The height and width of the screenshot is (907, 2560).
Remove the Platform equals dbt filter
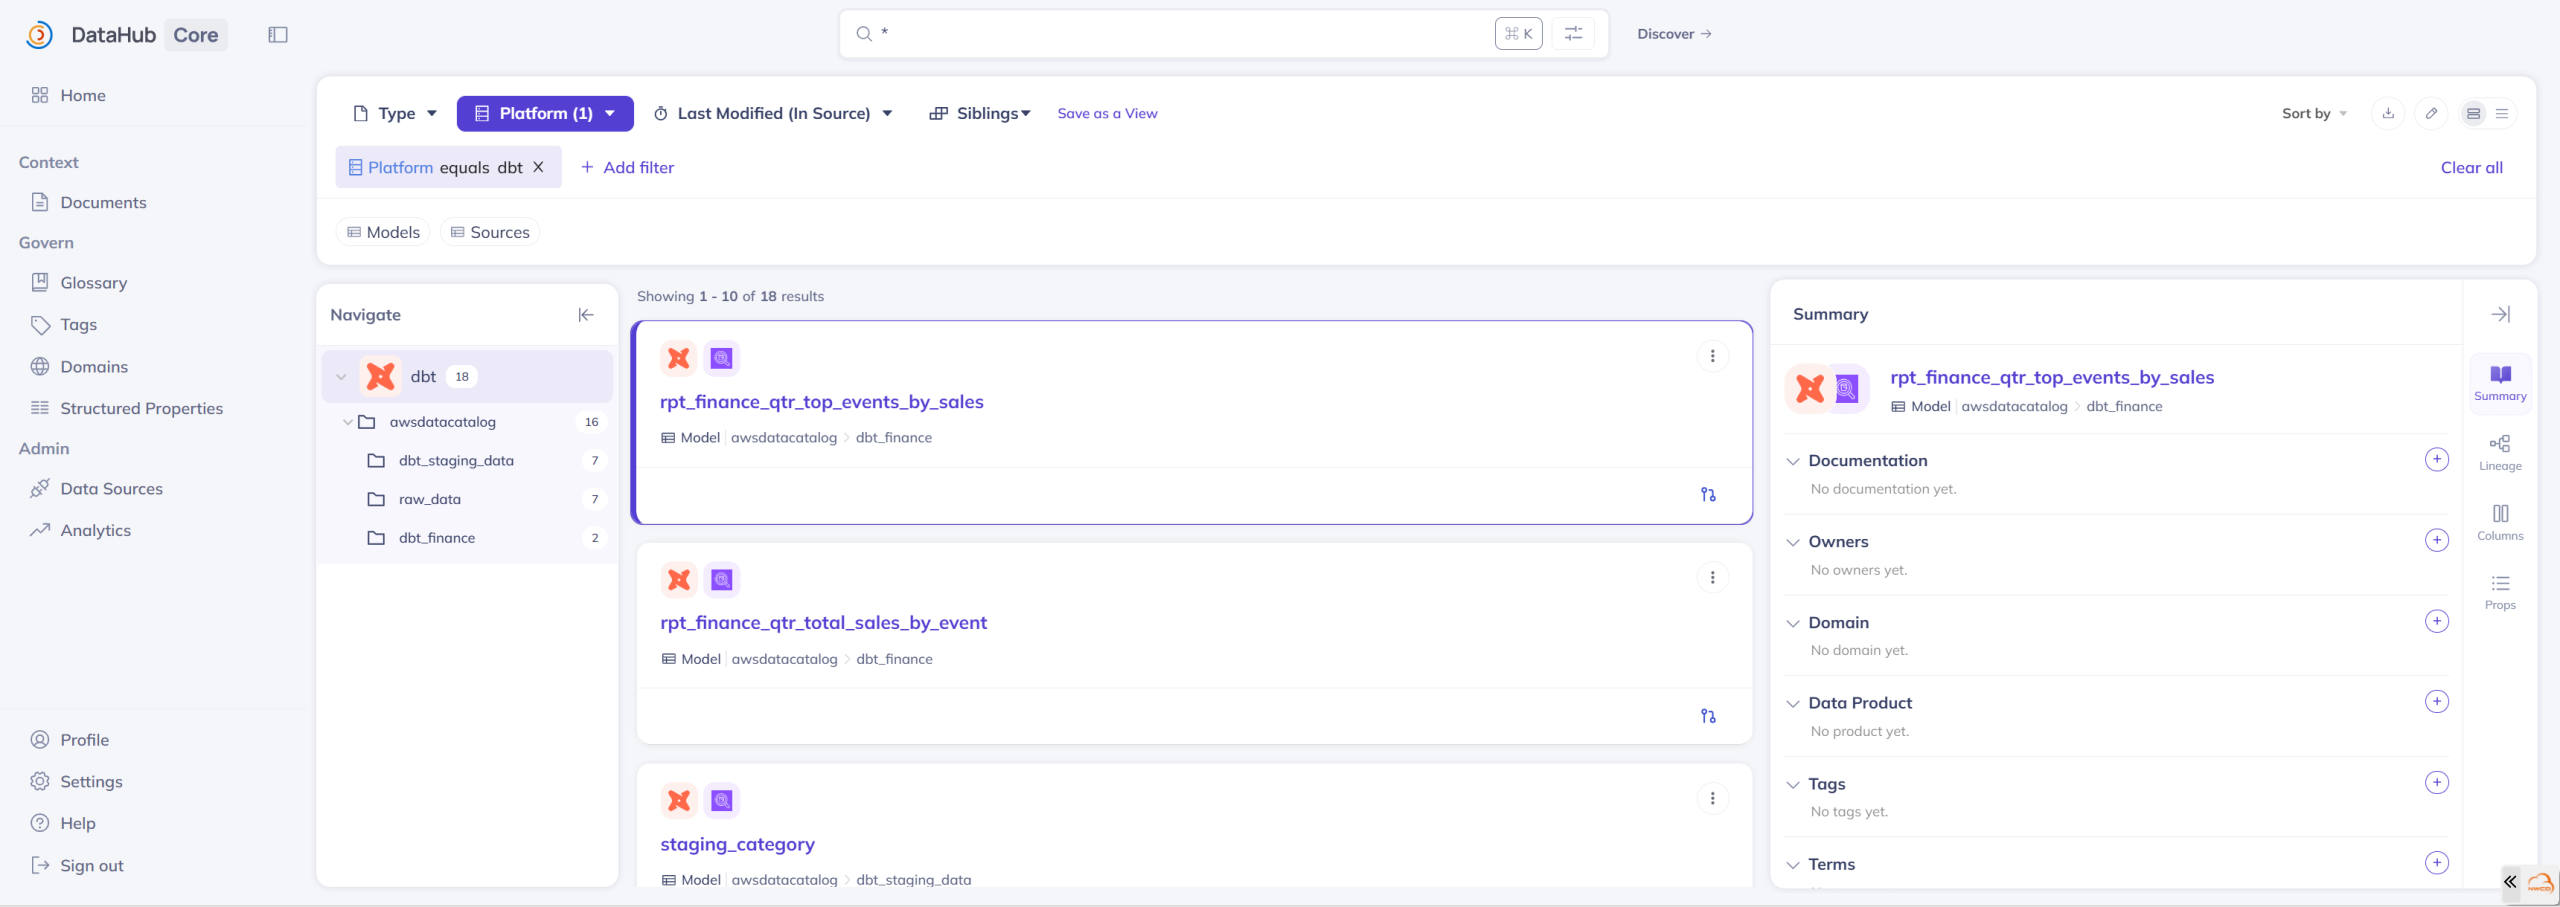pos(538,167)
